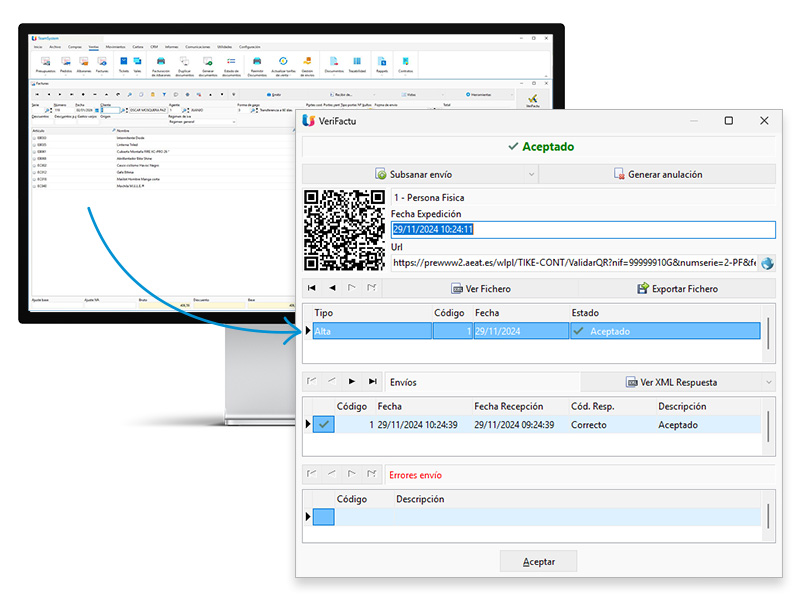800x601 pixels.
Task: Click the VeriFactu icon in background toolbar
Action: click(x=532, y=100)
